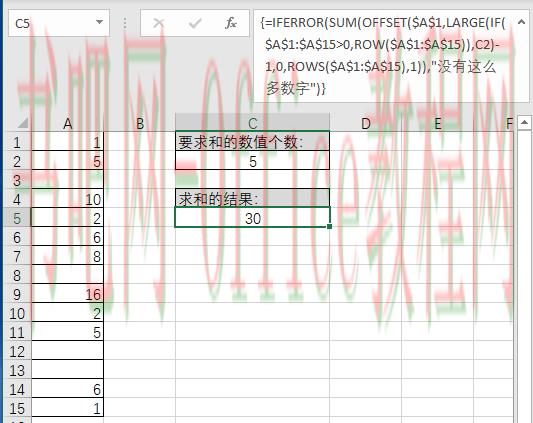
Task: Click the formula bar options dots handle
Action: [x=125, y=23]
